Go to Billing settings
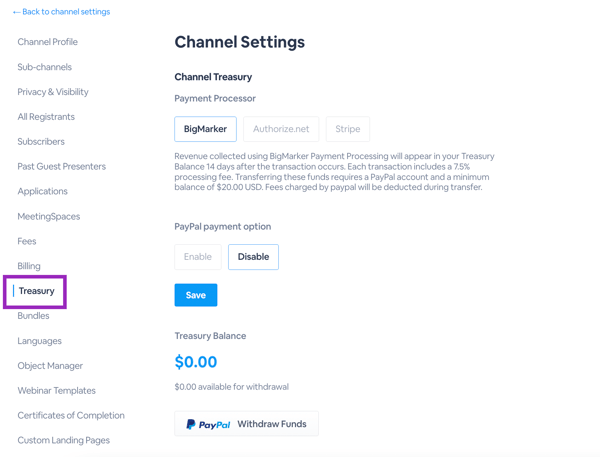The height and width of the screenshot is (457, 600). point(29,266)
